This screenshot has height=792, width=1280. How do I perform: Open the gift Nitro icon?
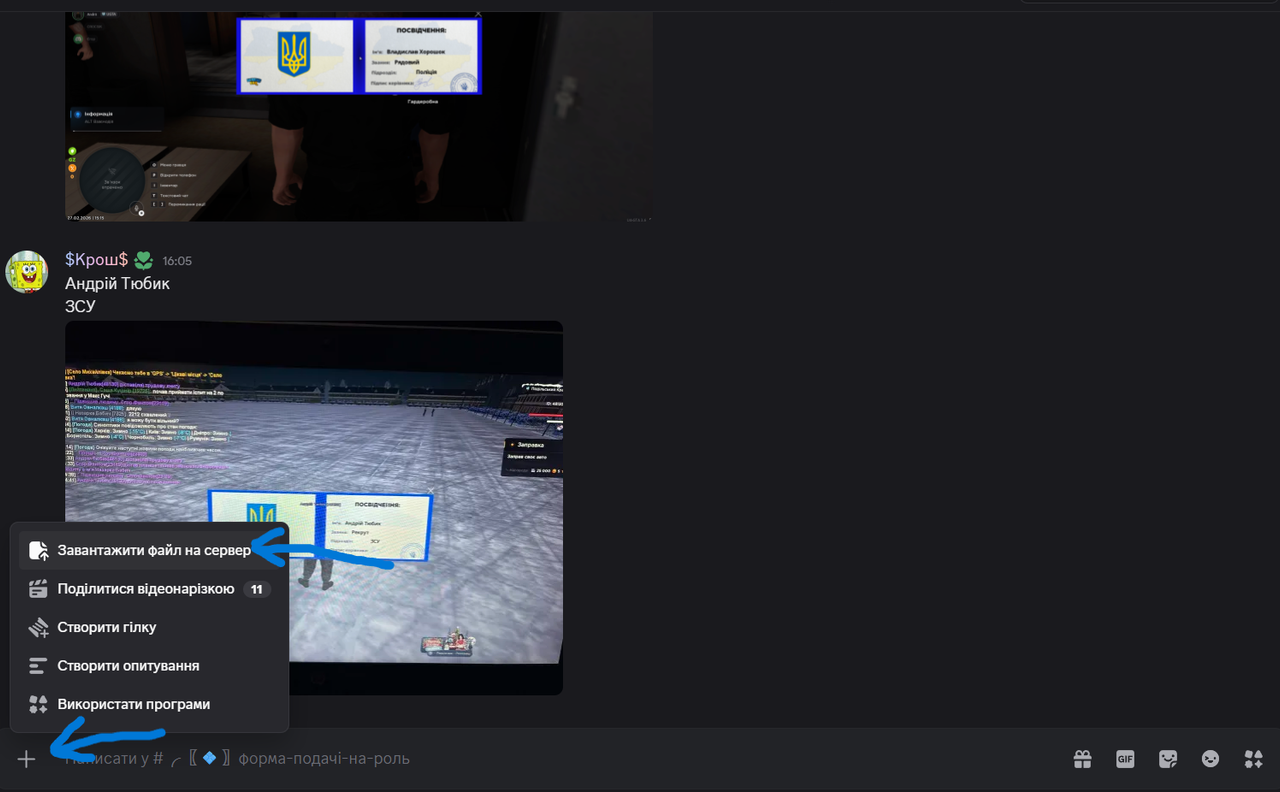(x=1082, y=759)
